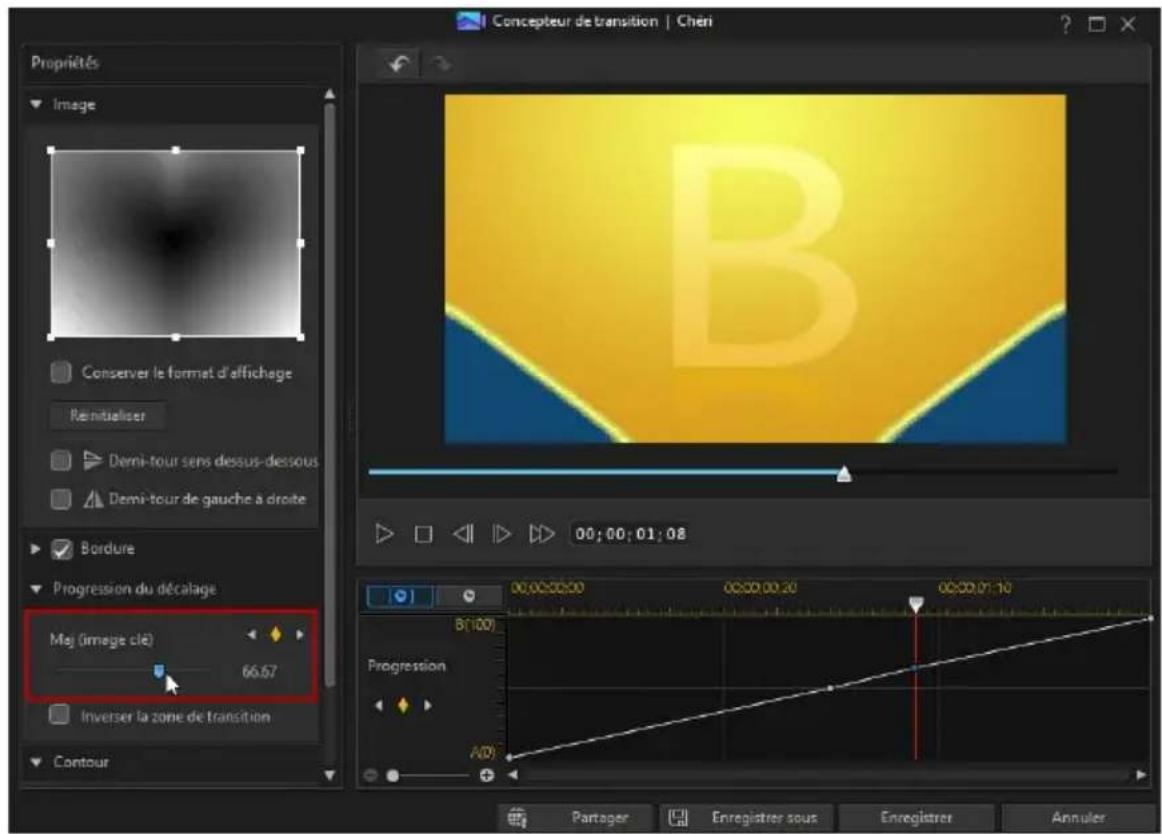
Task: Click the A(0) axis label
Action: point(482,752)
